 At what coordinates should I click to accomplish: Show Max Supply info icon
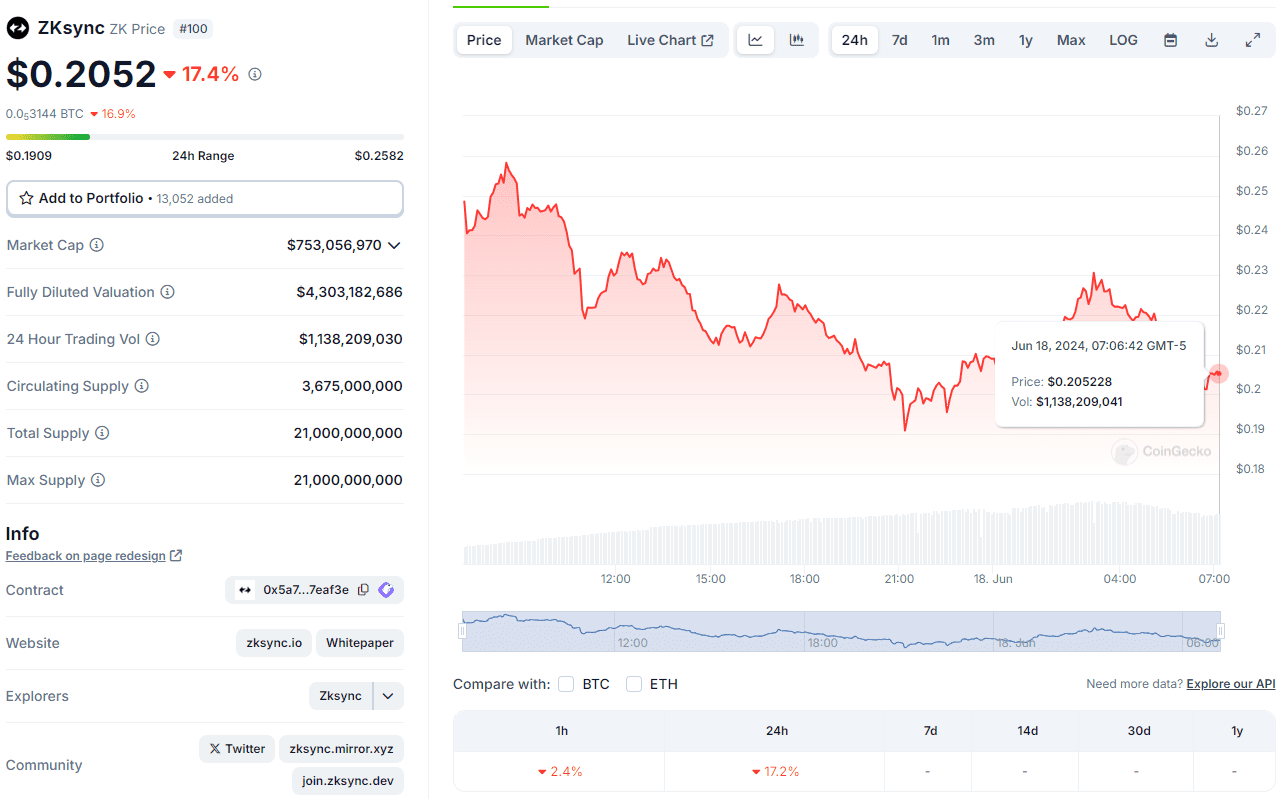pyautogui.click(x=98, y=480)
